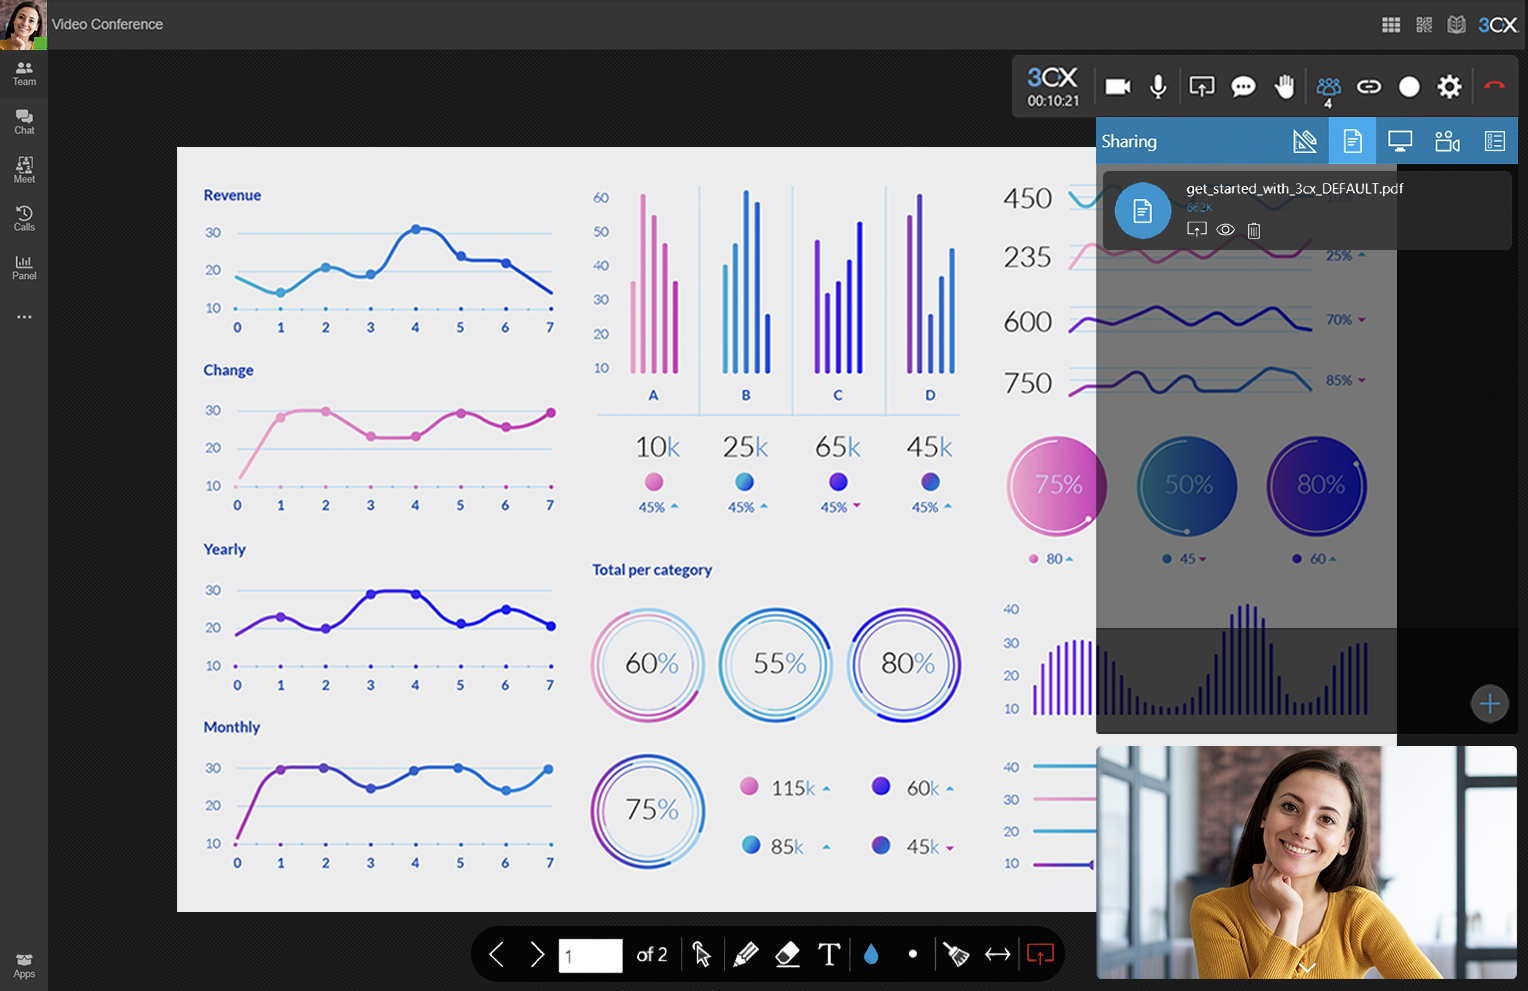The width and height of the screenshot is (1528, 991).
Task: Open the chat bubble in the call toolbar
Action: coord(1243,87)
